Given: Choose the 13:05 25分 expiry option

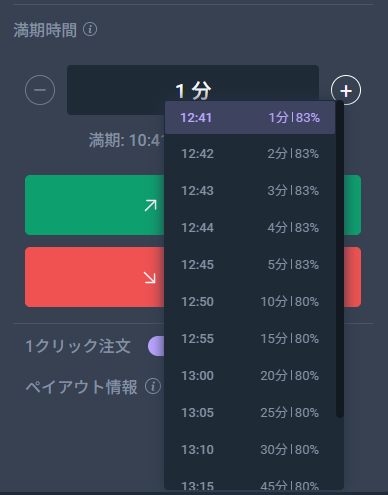Looking at the screenshot, I should [250, 413].
